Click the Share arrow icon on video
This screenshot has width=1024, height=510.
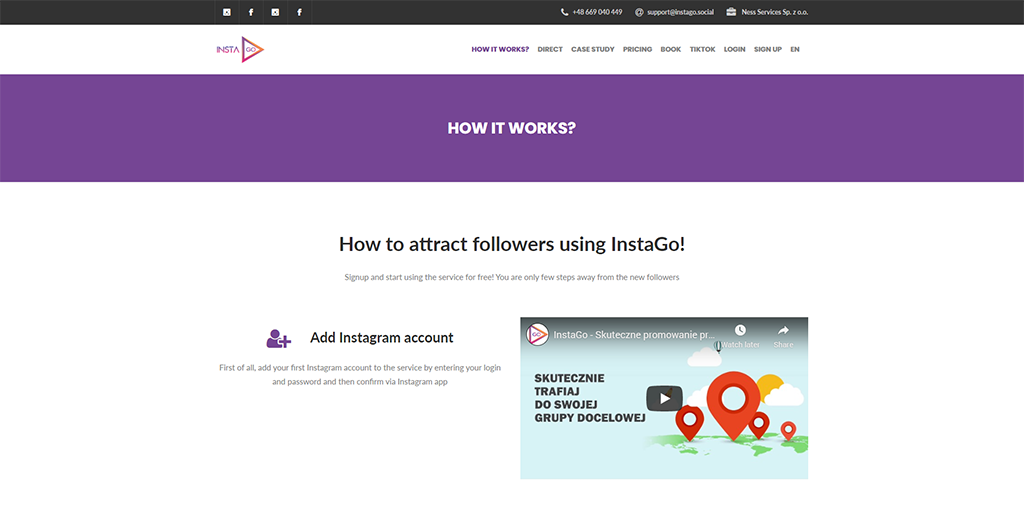pos(783,330)
